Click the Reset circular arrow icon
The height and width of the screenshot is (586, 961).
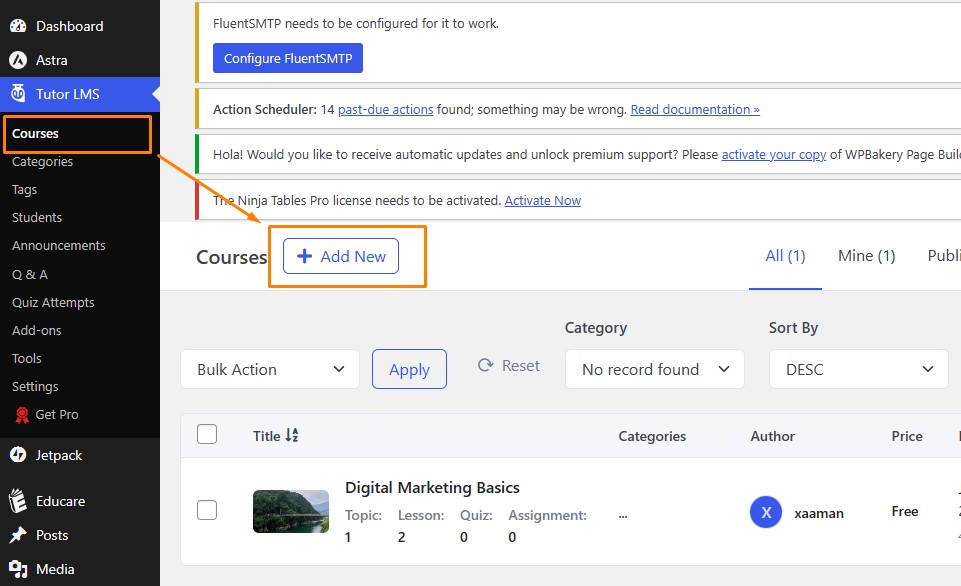(485, 365)
